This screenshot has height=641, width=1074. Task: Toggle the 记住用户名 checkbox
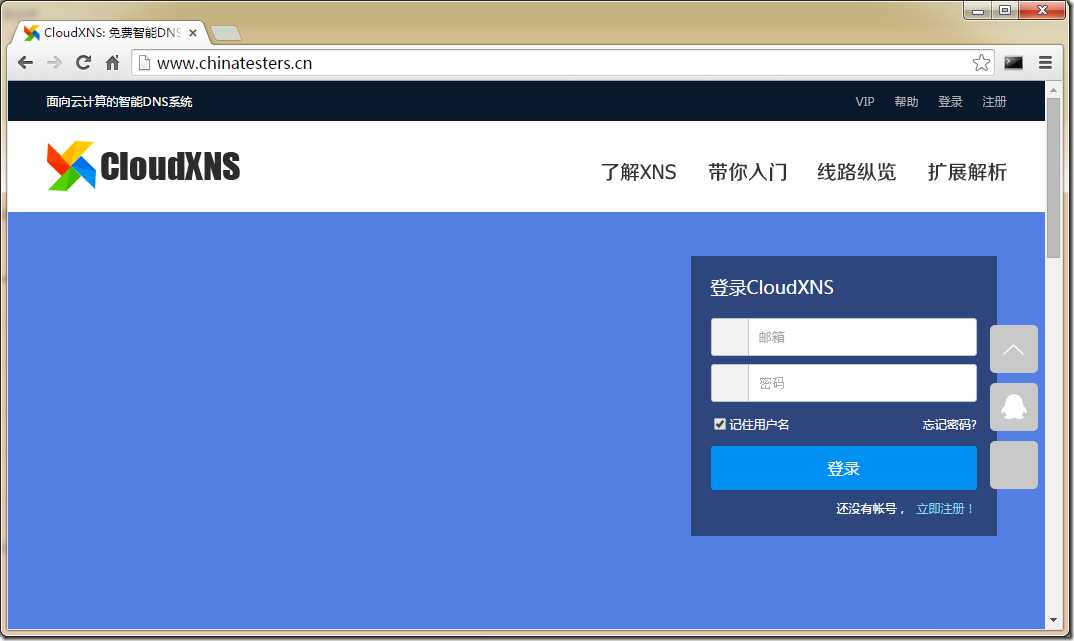click(719, 424)
